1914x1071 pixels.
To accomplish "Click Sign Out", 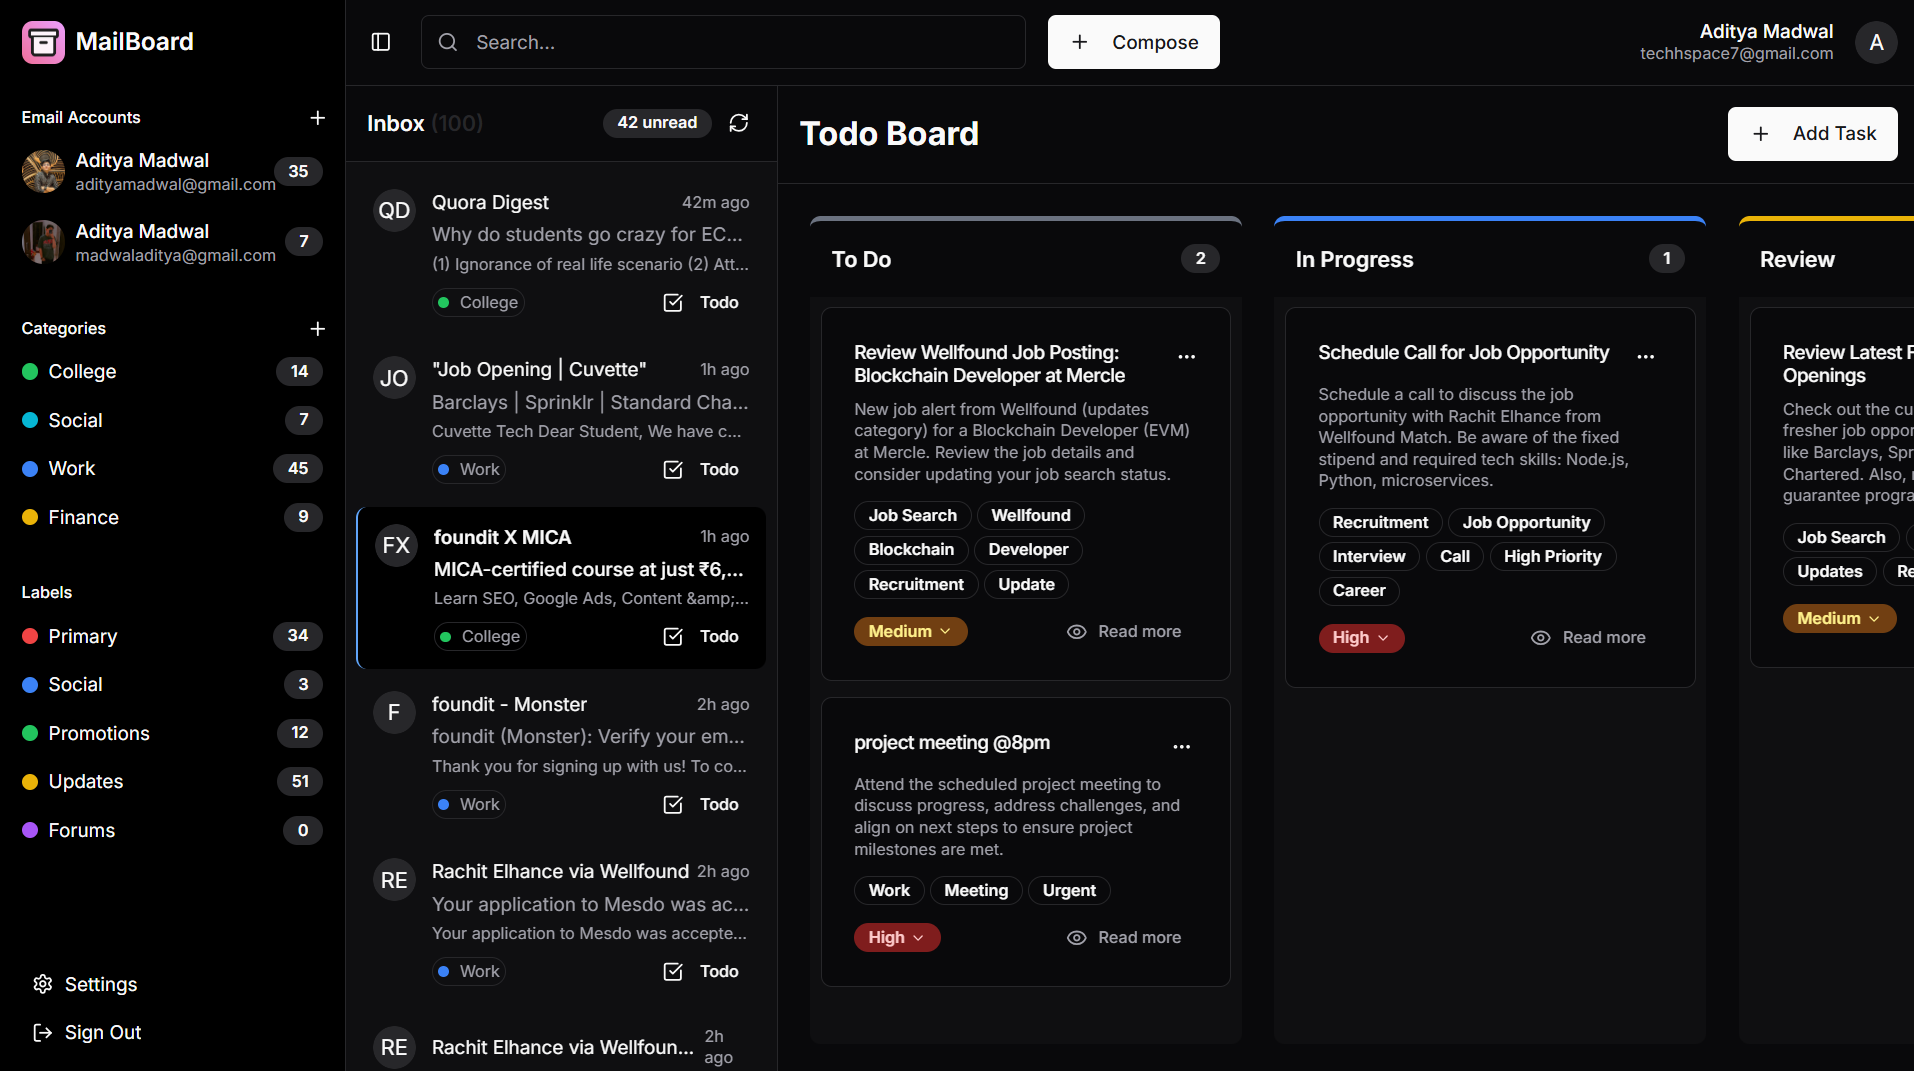I will [x=87, y=1033].
